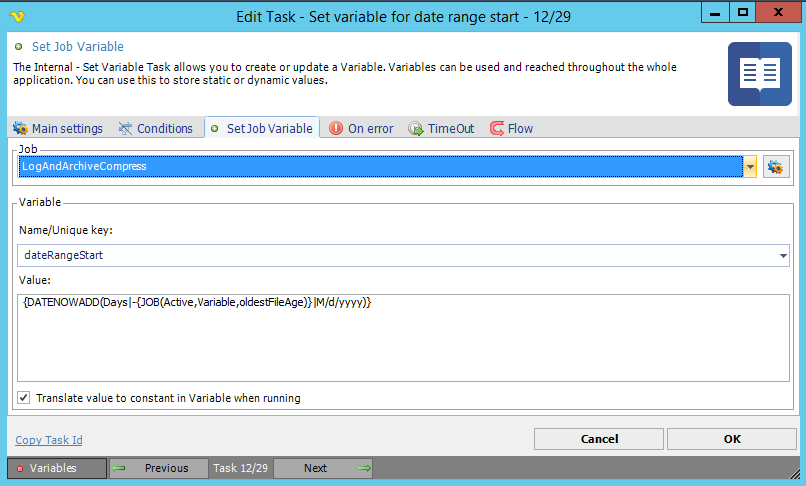This screenshot has width=806, height=486.
Task: Select the Set Job Variable tab
Action: point(261,128)
